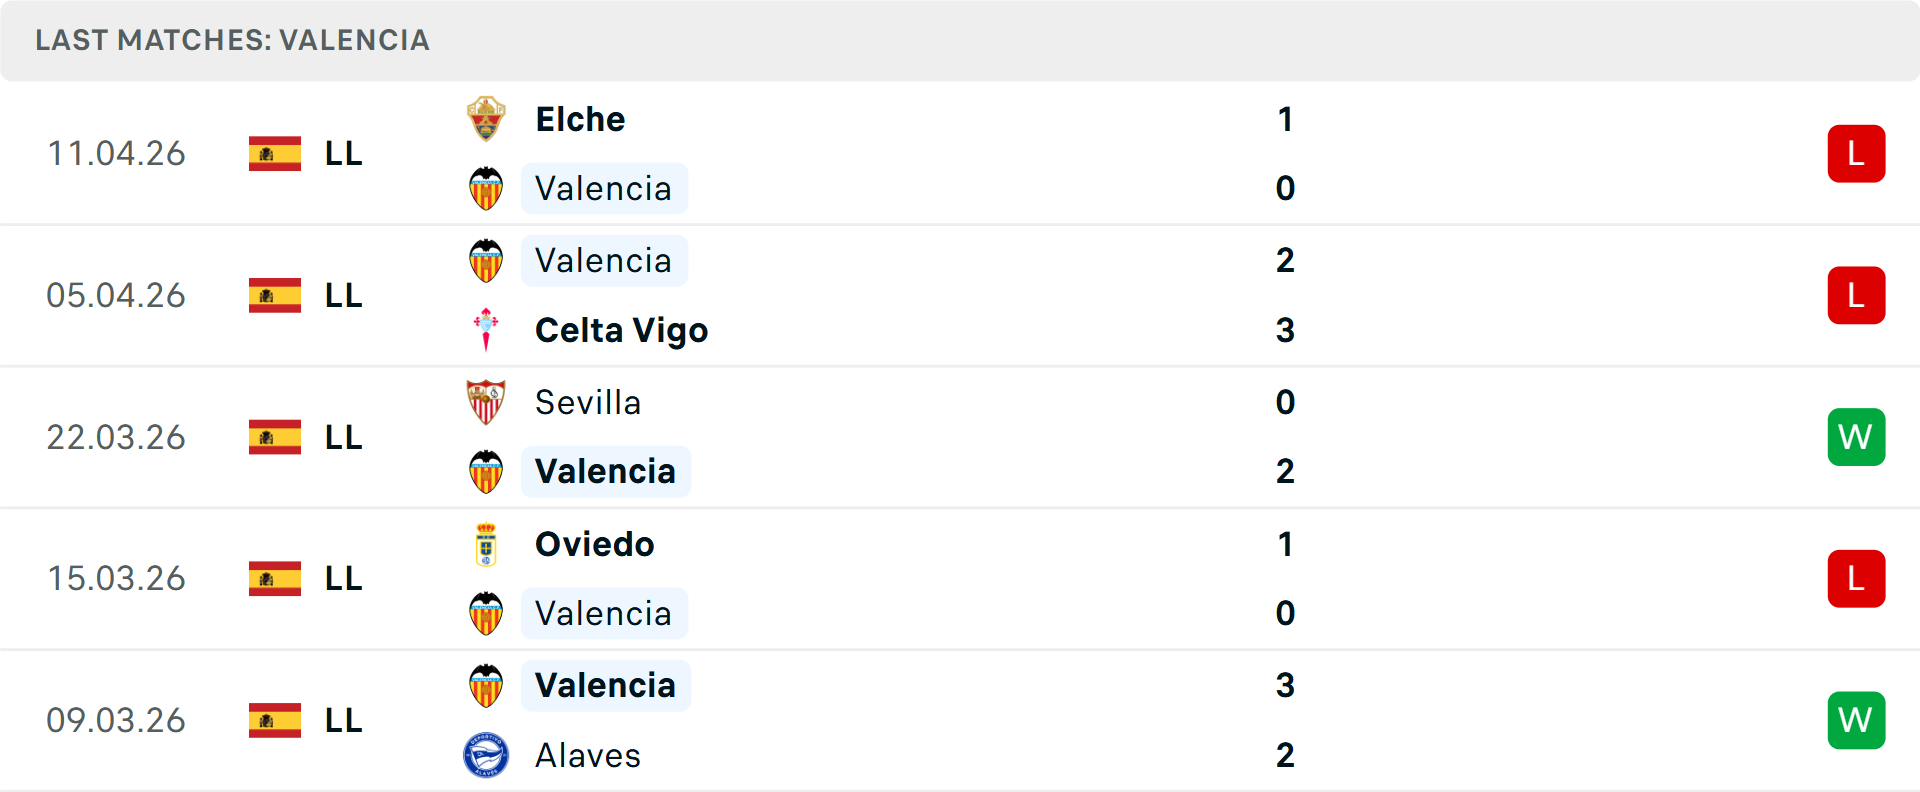Click the 22.03.26 match date

tap(116, 437)
